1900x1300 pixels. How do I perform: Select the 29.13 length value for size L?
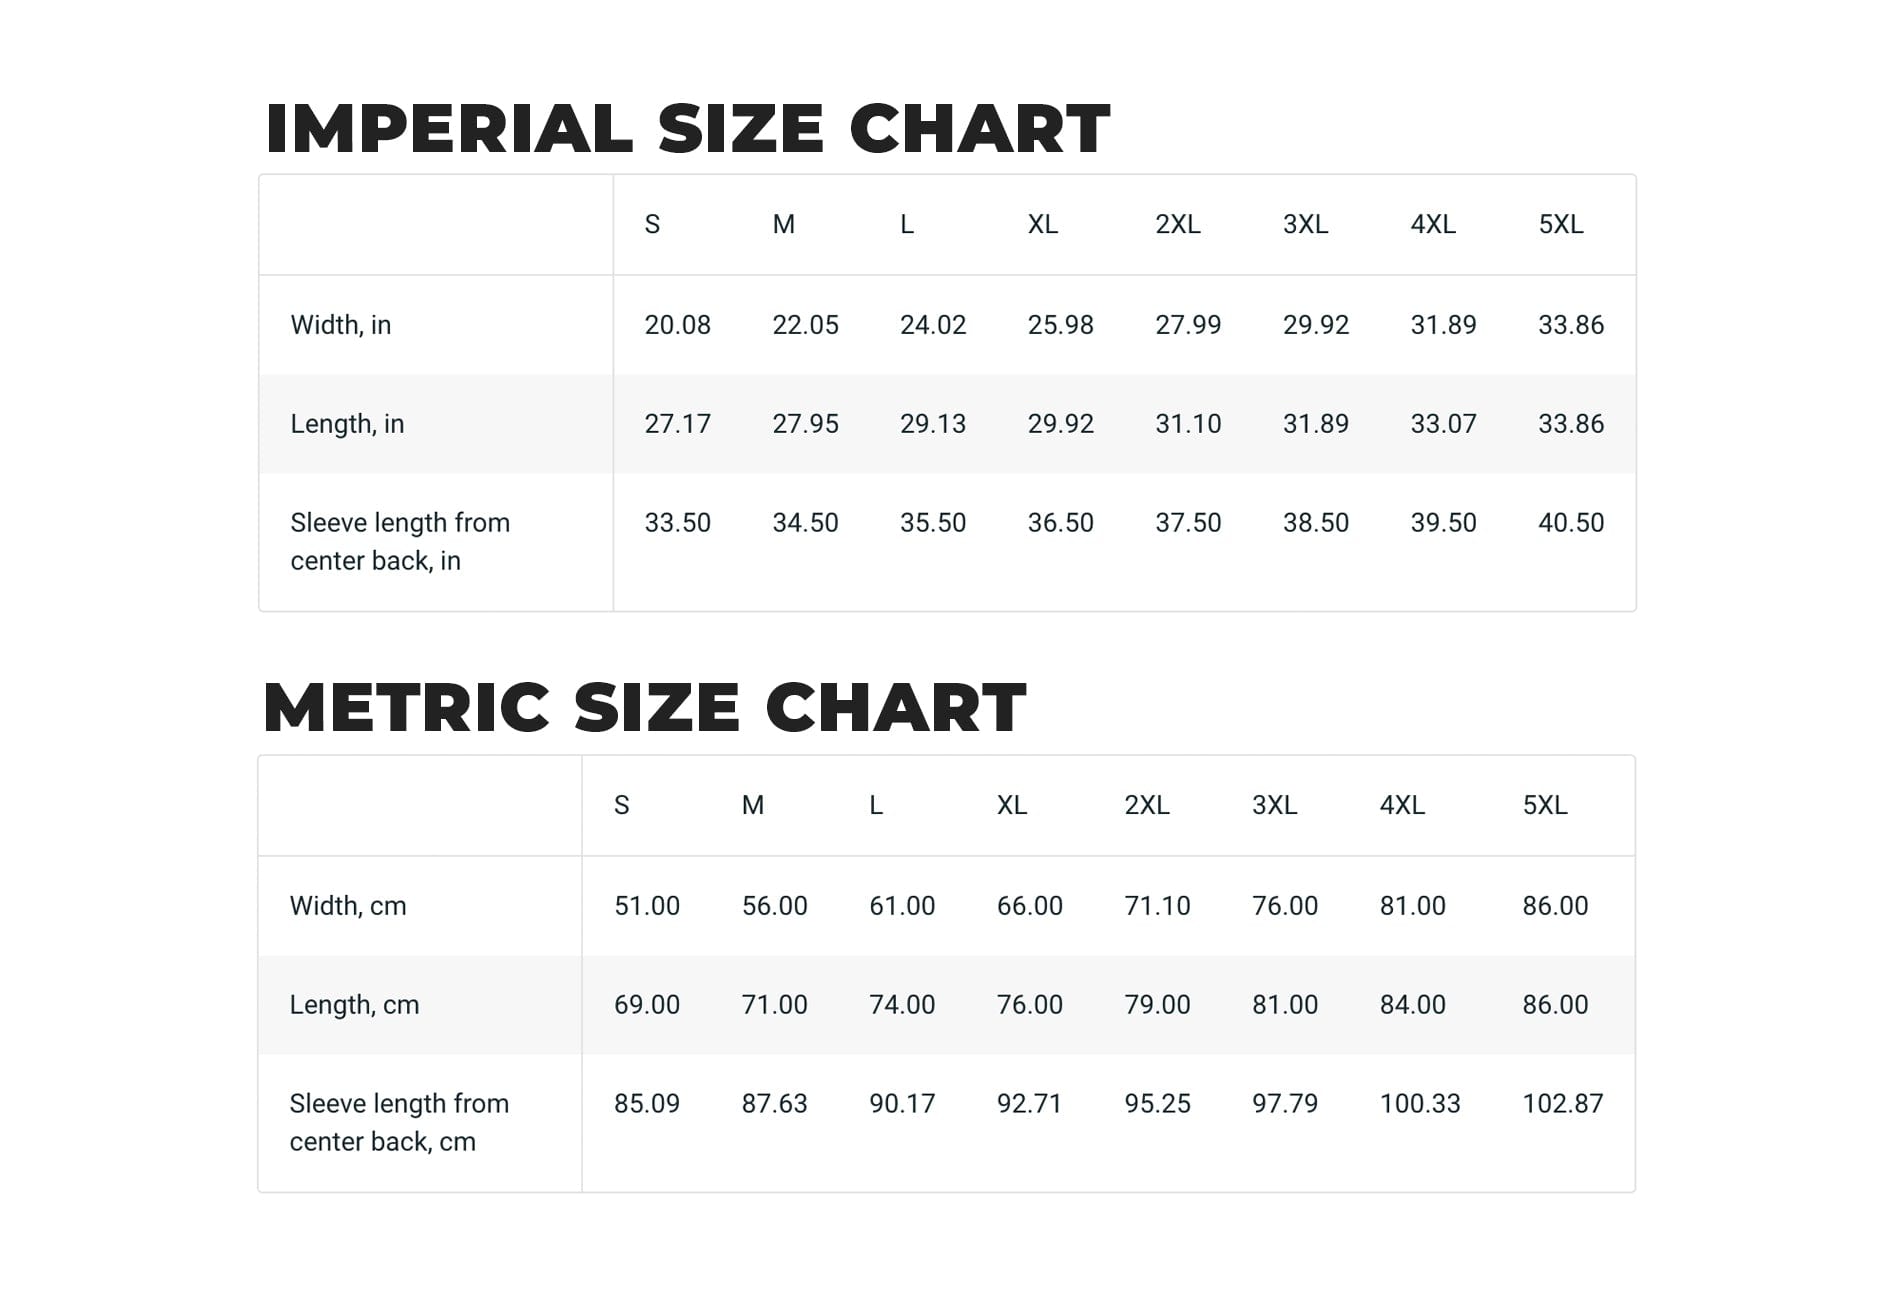coord(932,424)
